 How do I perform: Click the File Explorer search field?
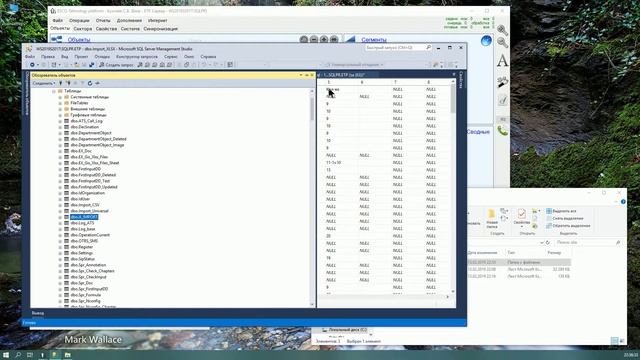[x=589, y=242]
